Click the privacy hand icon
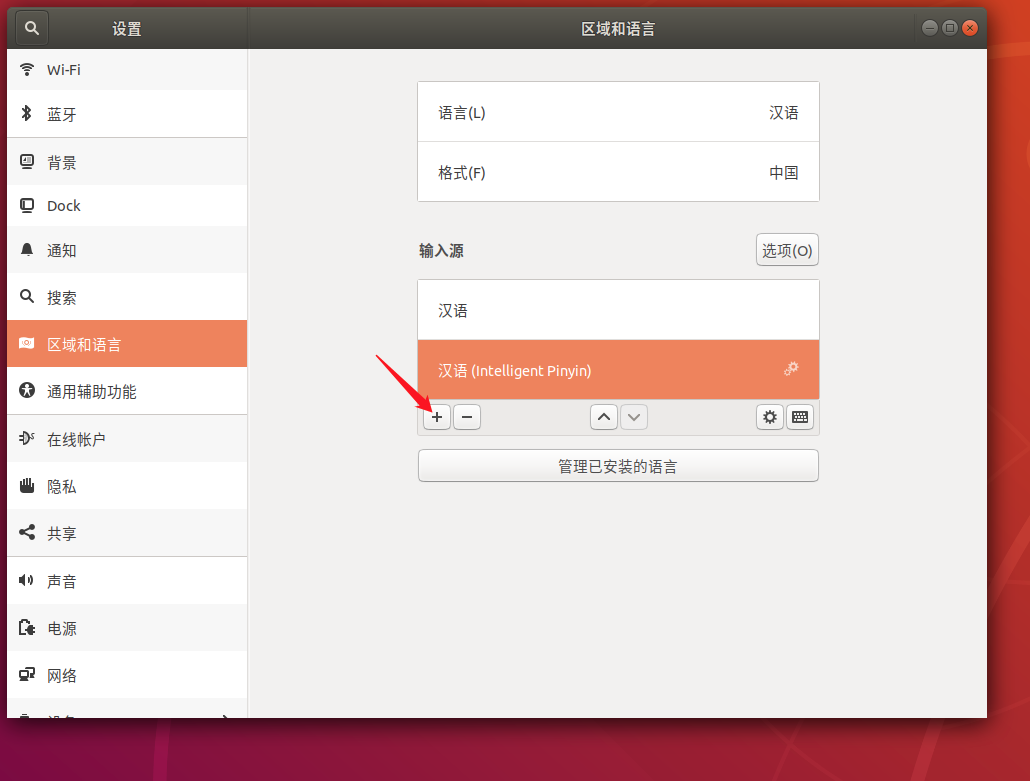This screenshot has width=1030, height=781. (x=27, y=485)
